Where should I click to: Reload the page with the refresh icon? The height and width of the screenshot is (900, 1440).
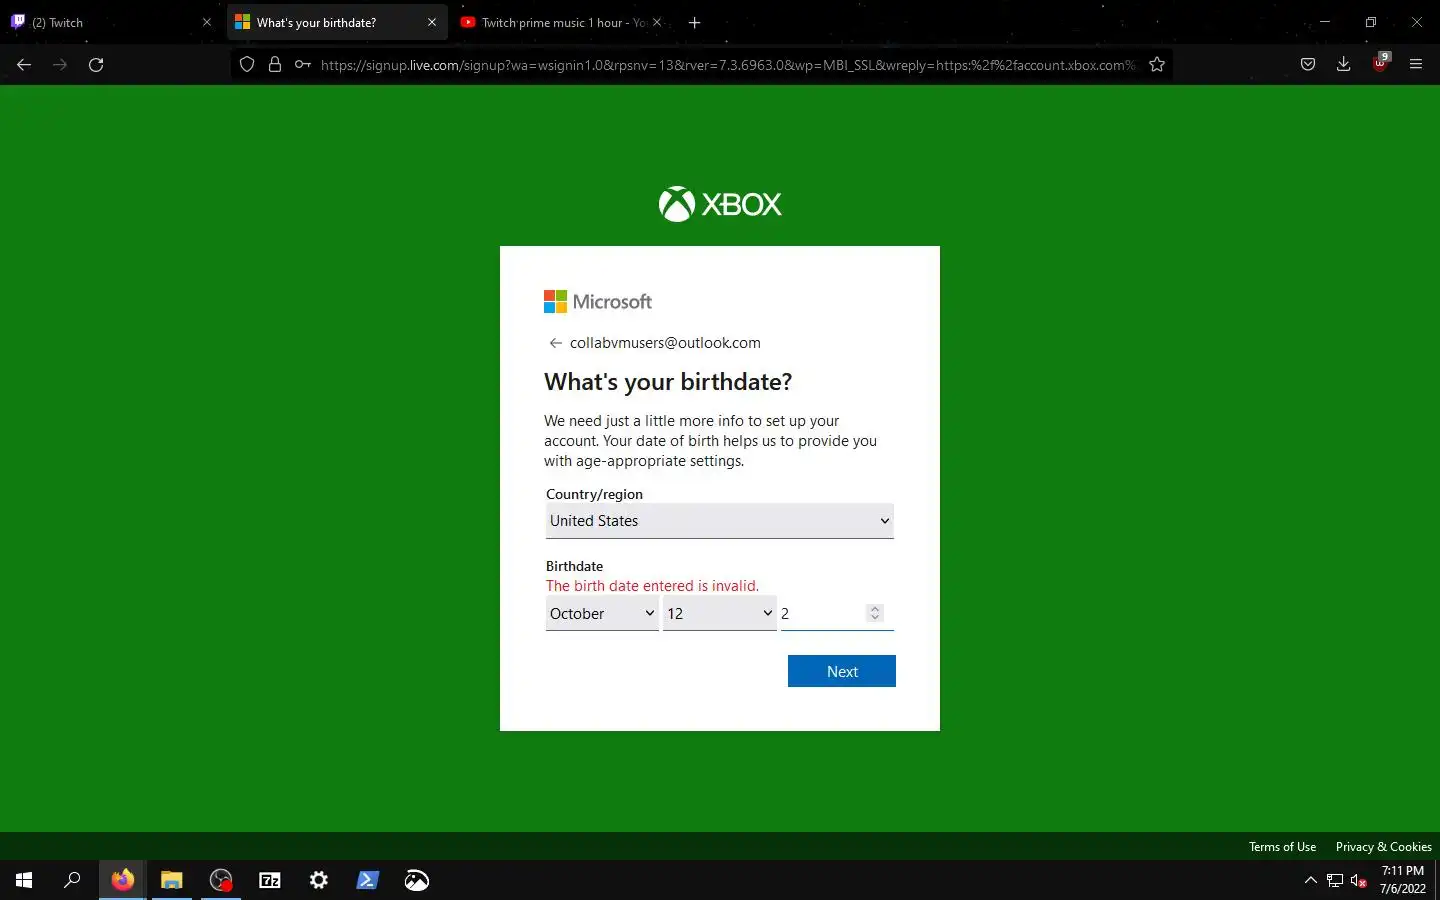96,65
